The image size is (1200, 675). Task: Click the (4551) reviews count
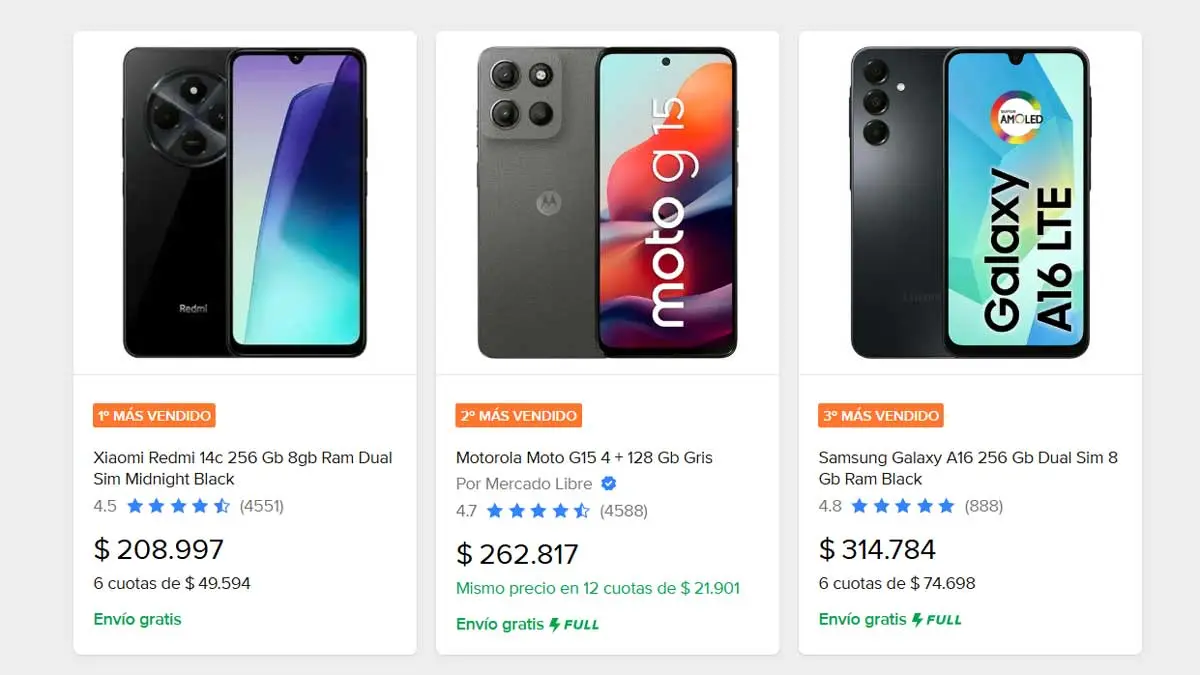(x=262, y=506)
